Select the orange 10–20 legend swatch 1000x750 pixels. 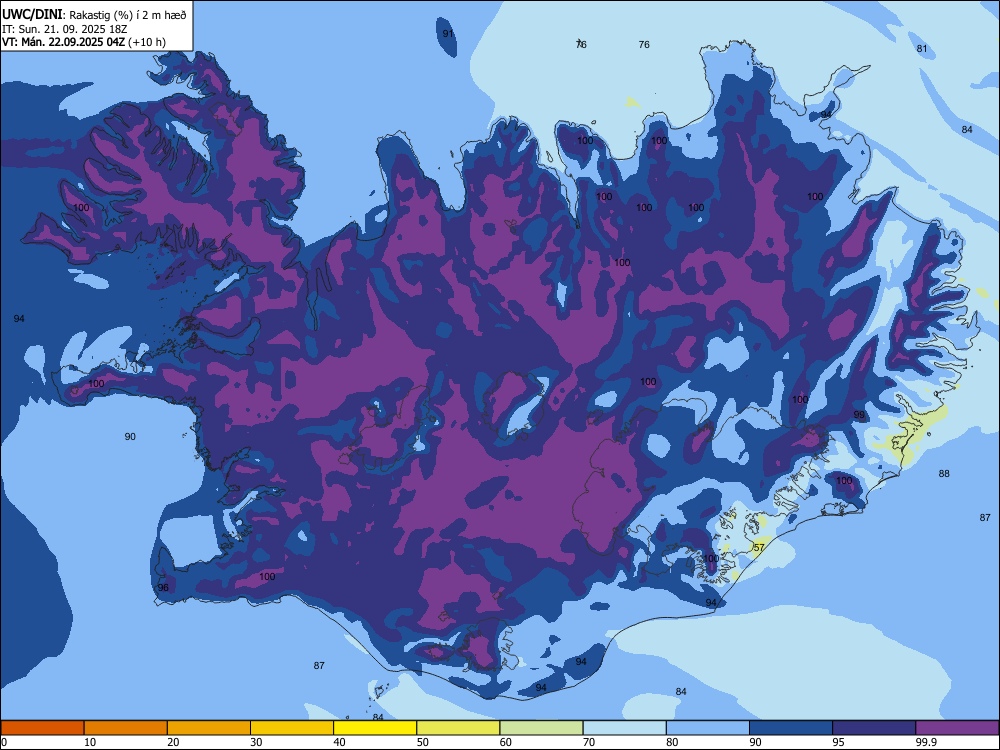tap(126, 728)
